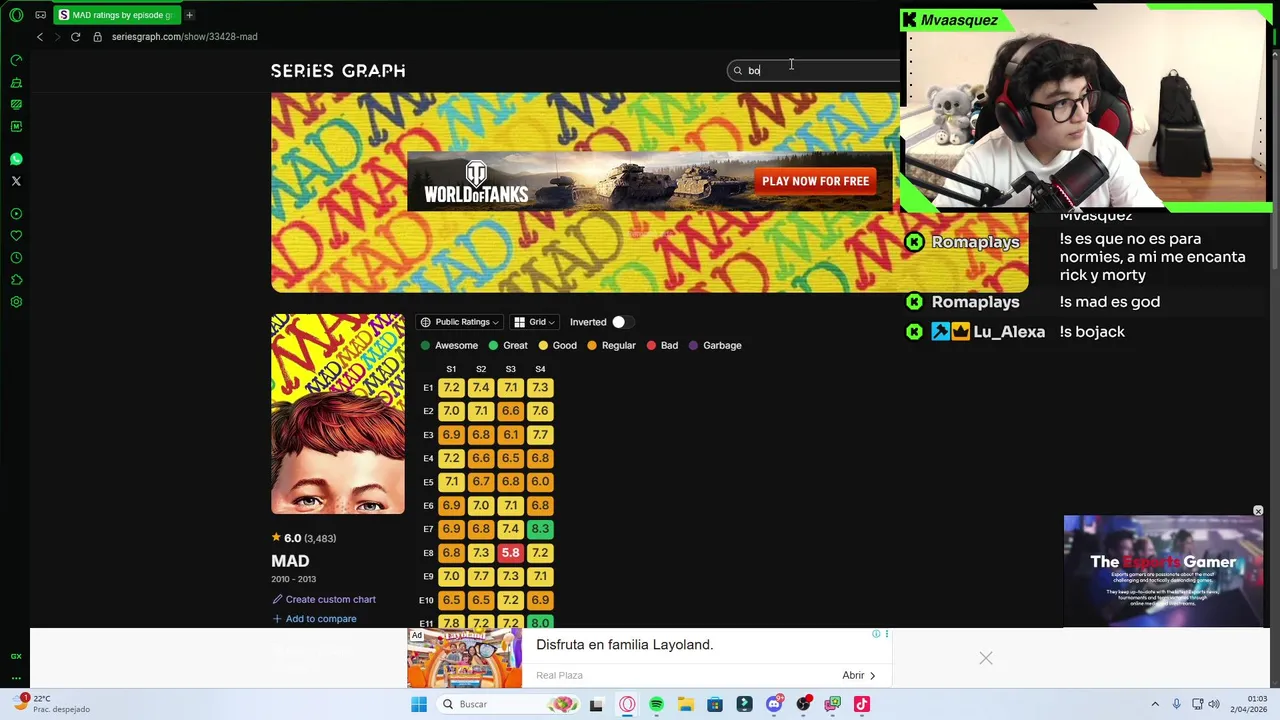The image size is (1280, 720).
Task: Click the Garbage legend purple dot
Action: click(693, 346)
